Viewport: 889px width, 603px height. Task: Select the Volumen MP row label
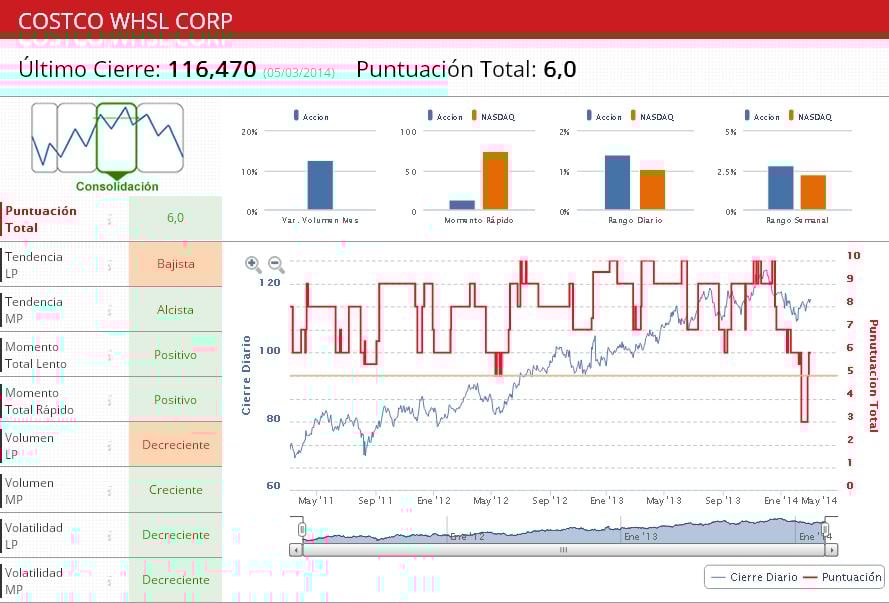pos(29,491)
